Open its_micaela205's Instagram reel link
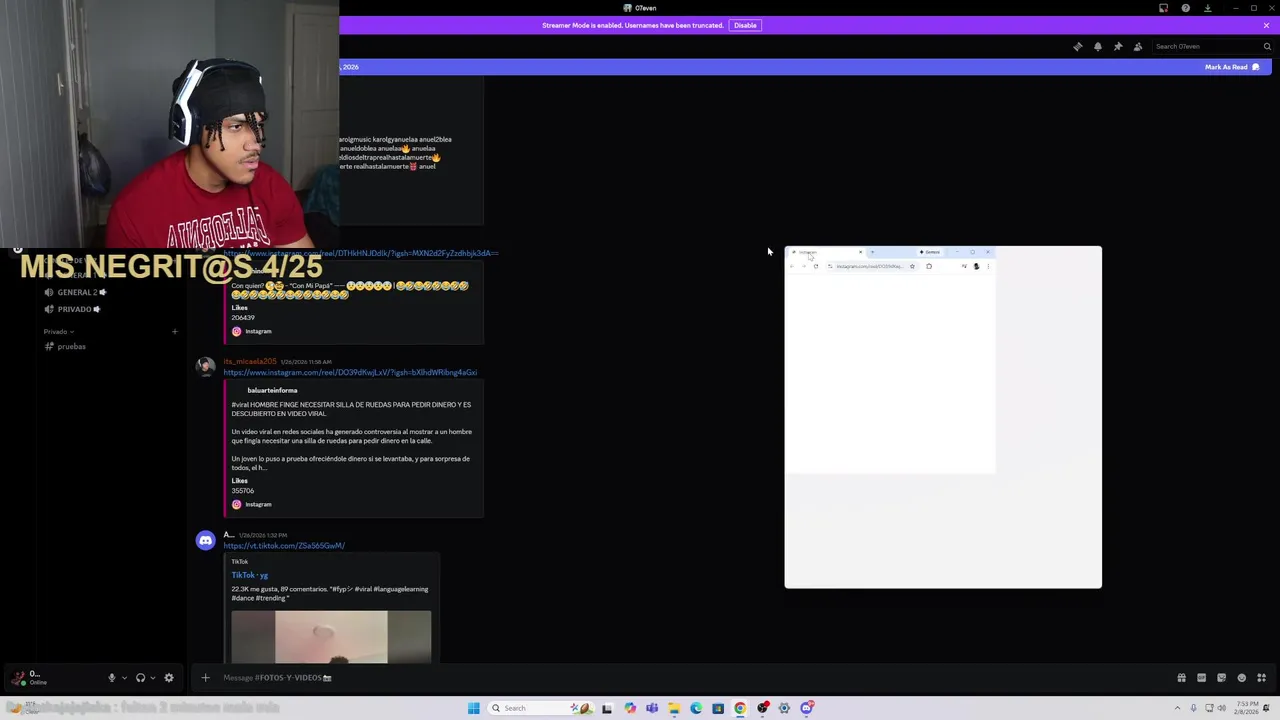Image resolution: width=1280 pixels, height=720 pixels. point(350,372)
